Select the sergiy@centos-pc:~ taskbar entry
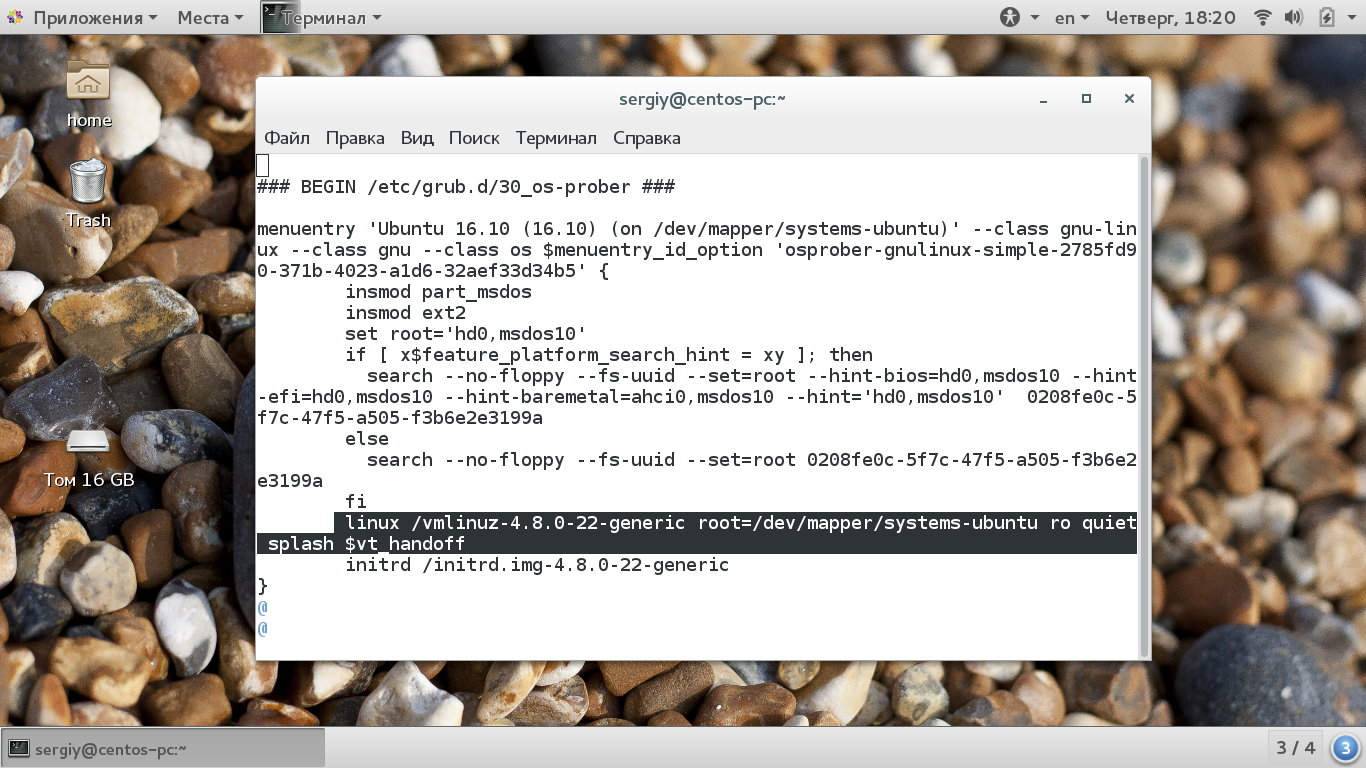 [160, 747]
